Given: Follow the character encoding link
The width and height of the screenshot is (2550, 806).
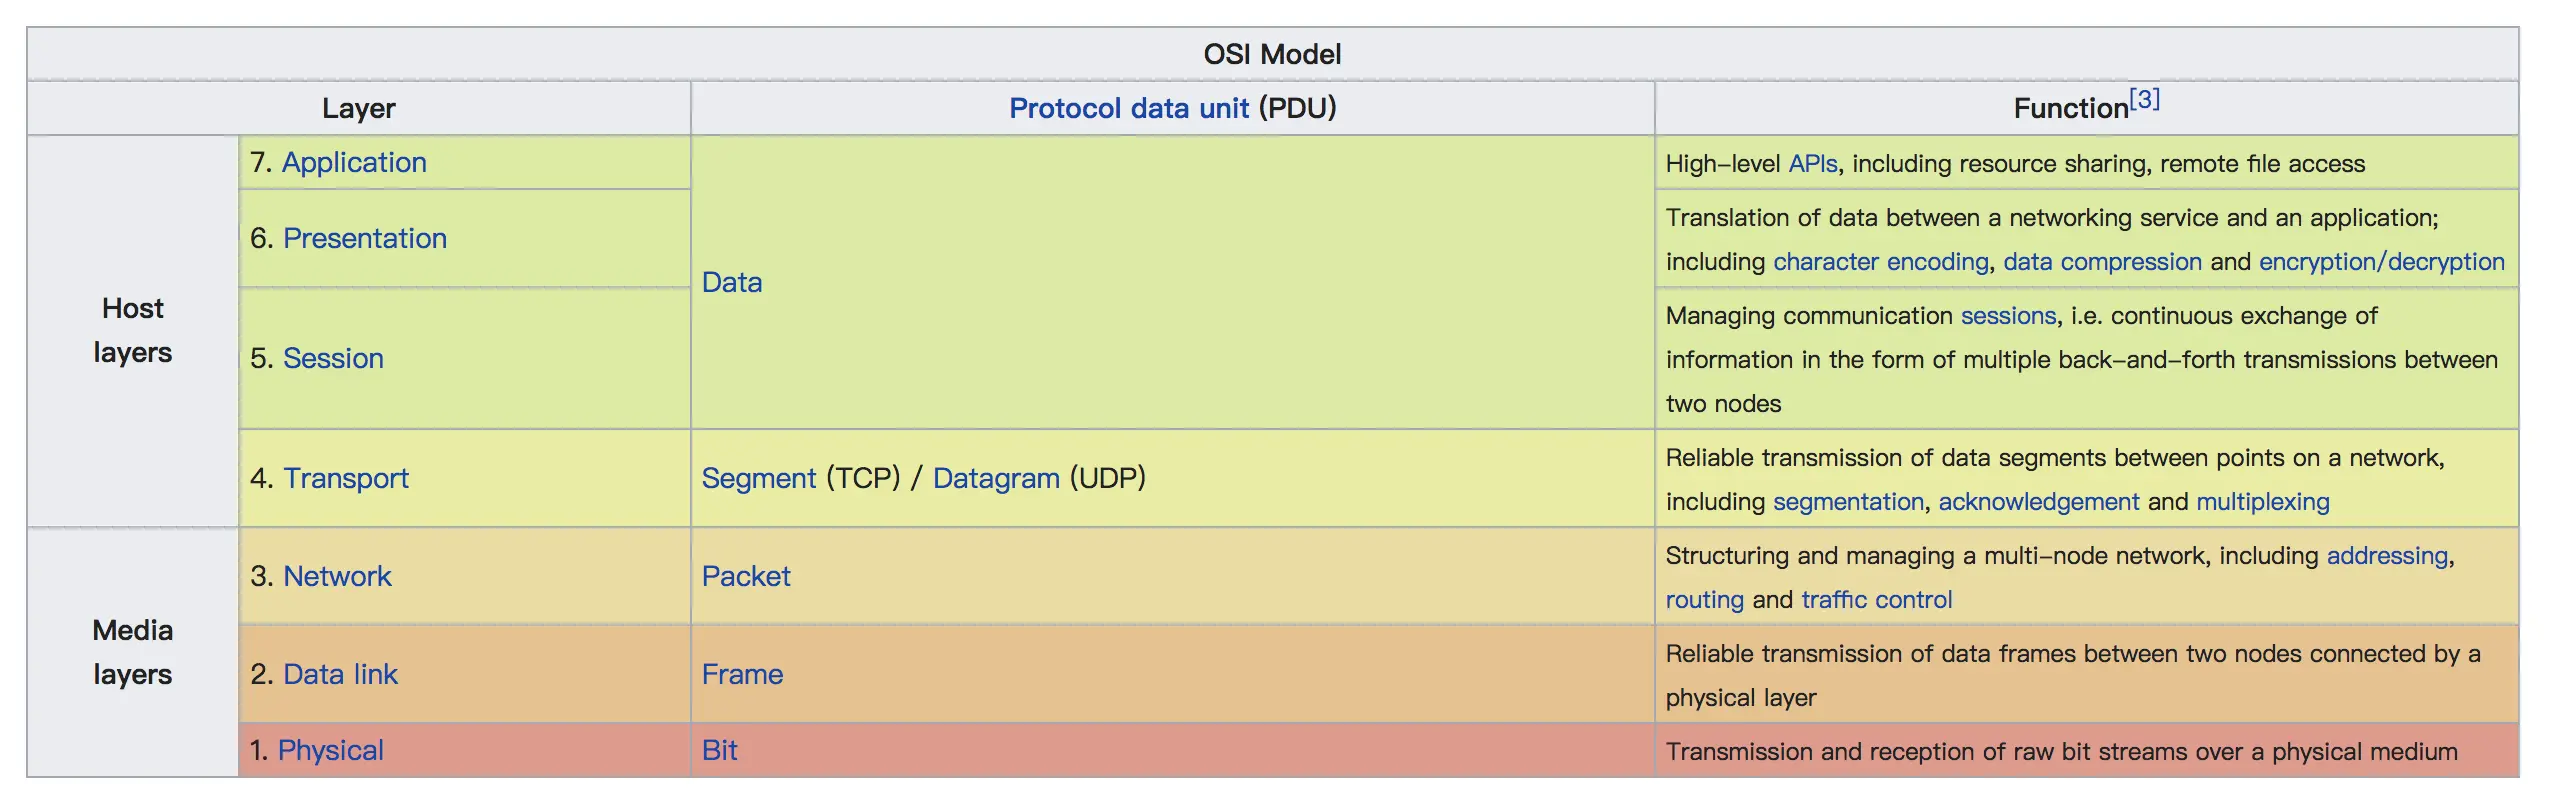Looking at the screenshot, I should pyautogui.click(x=1881, y=262).
